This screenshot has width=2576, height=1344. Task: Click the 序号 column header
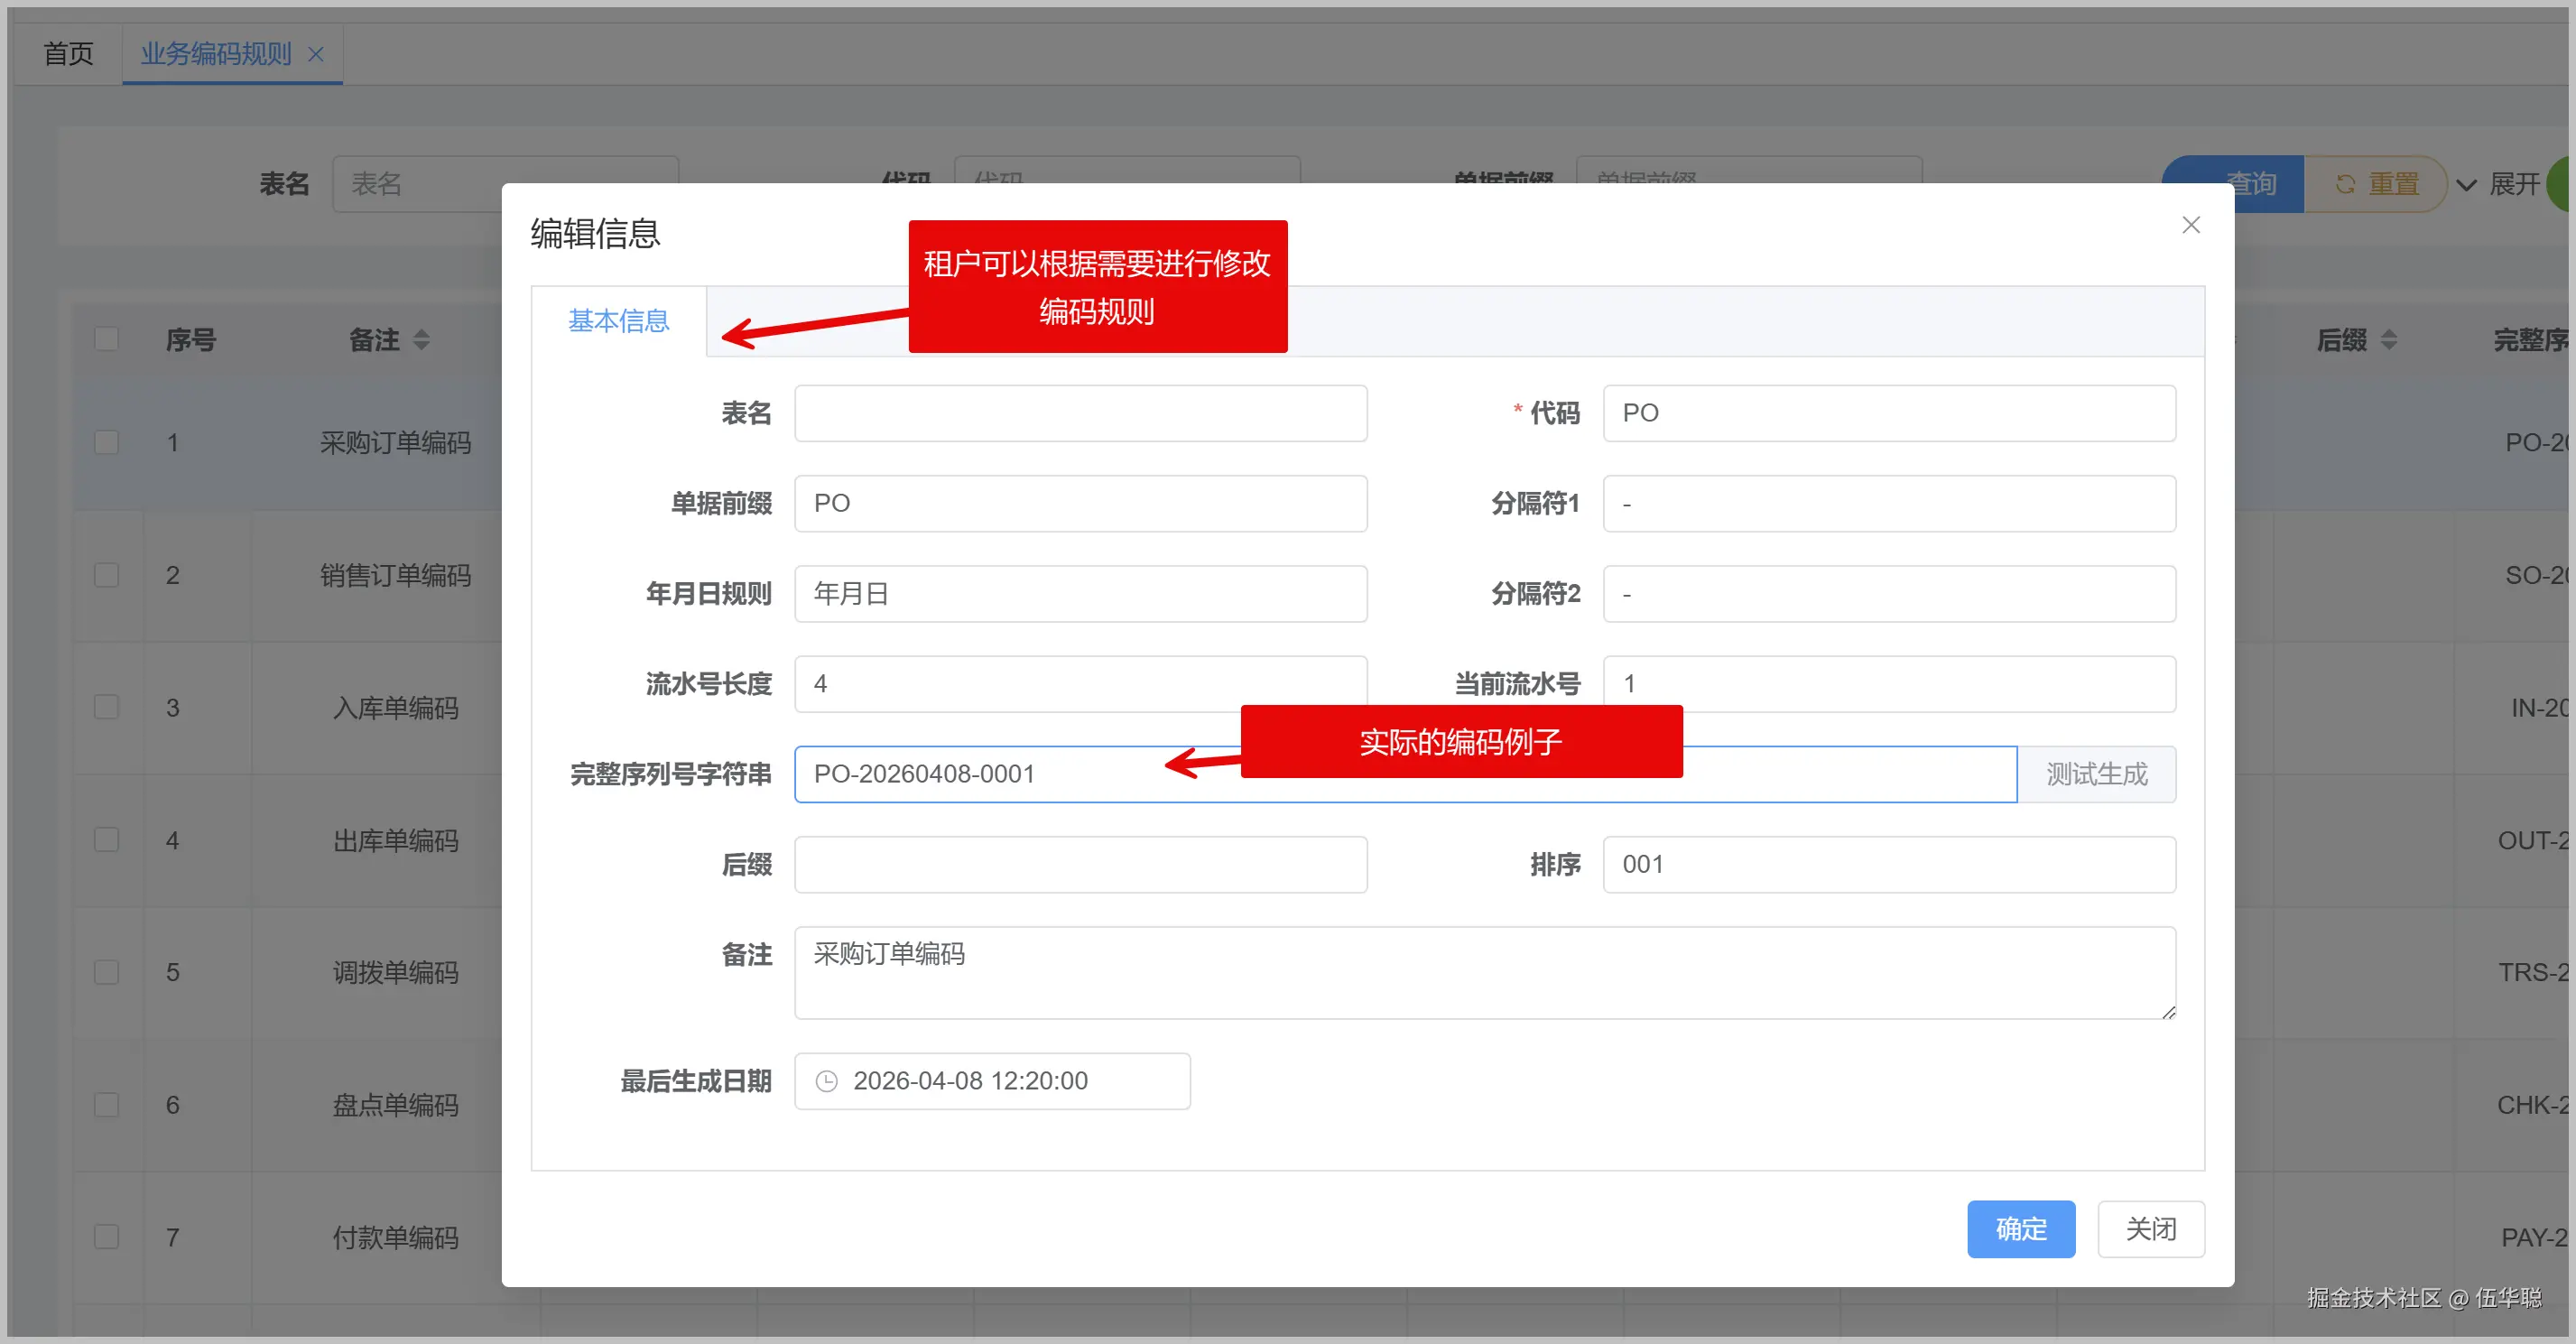coord(190,340)
